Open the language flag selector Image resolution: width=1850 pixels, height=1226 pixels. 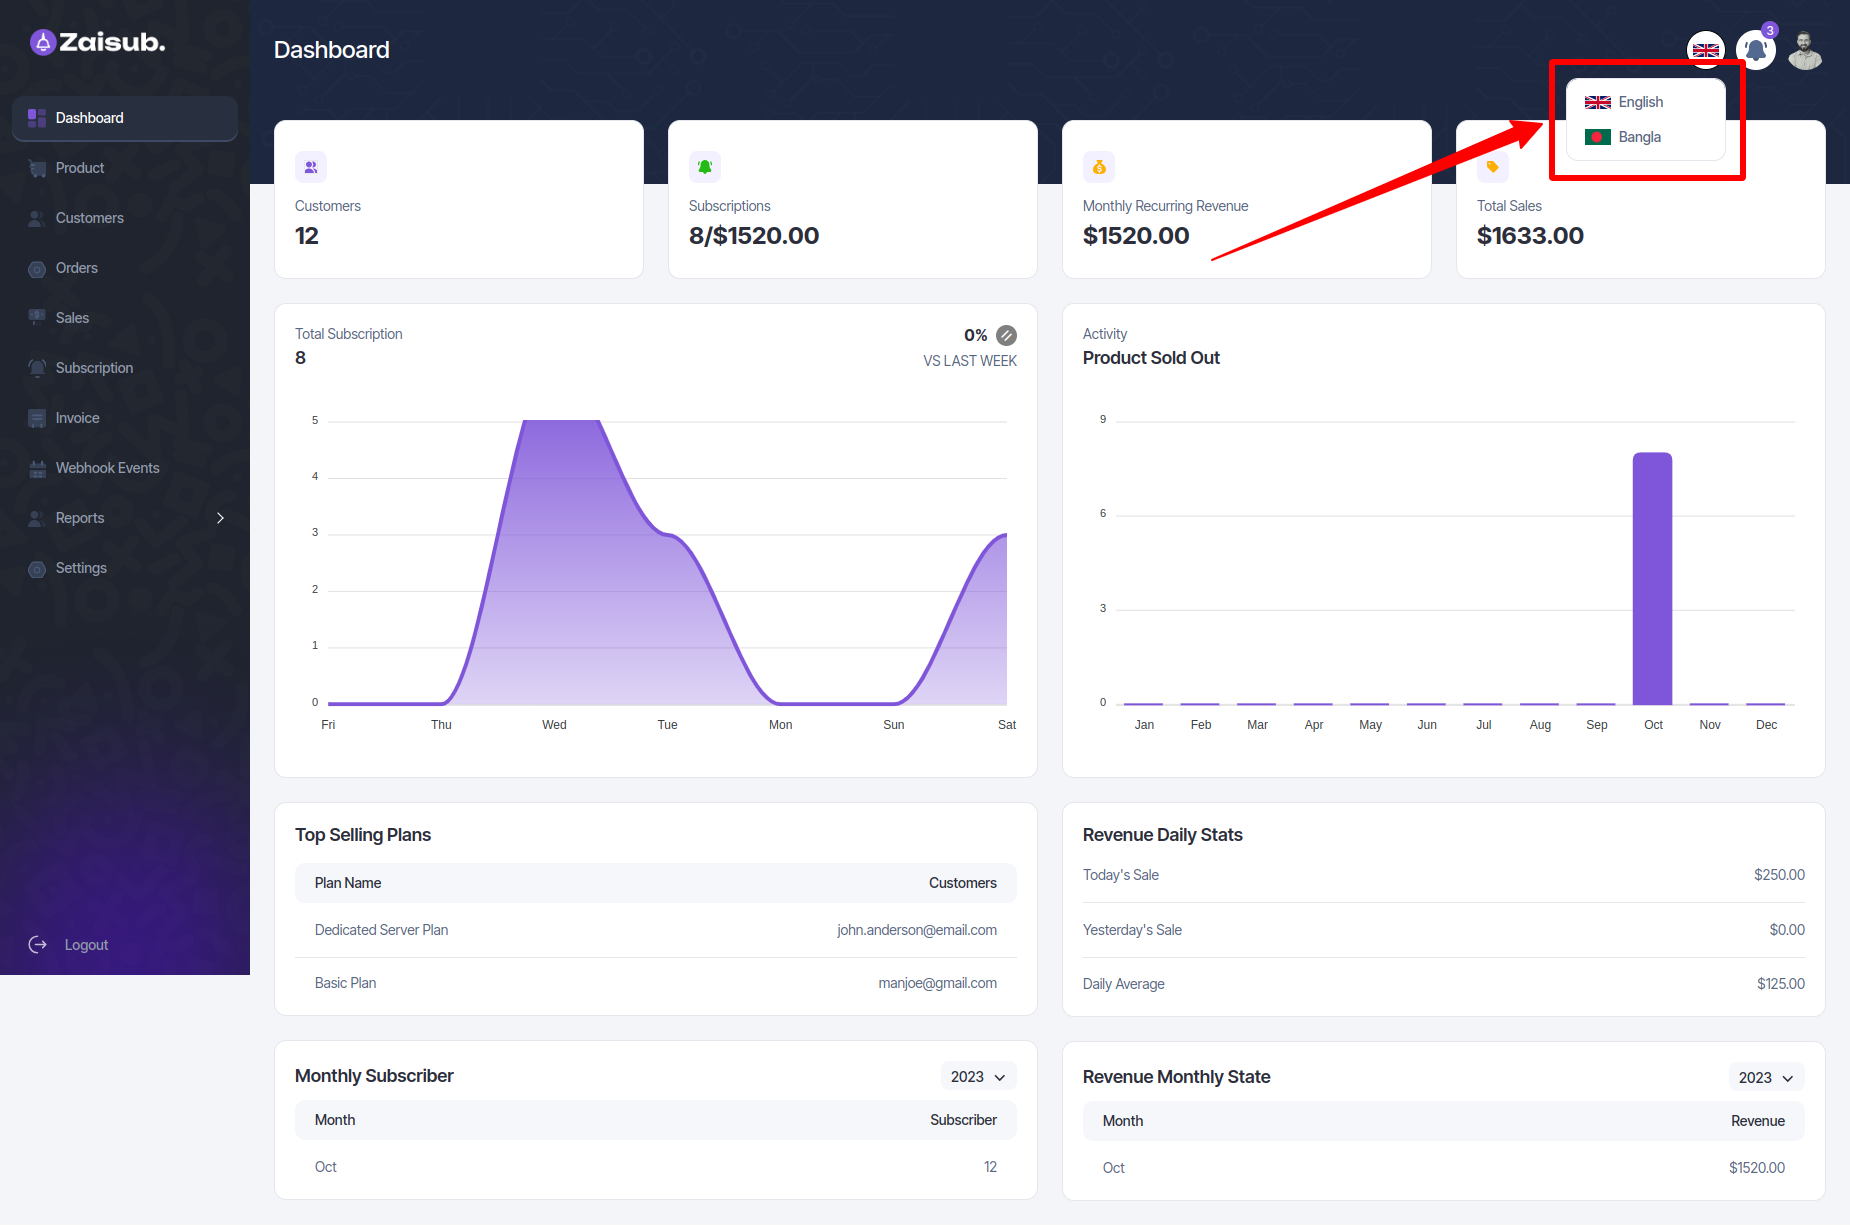pyautogui.click(x=1706, y=50)
